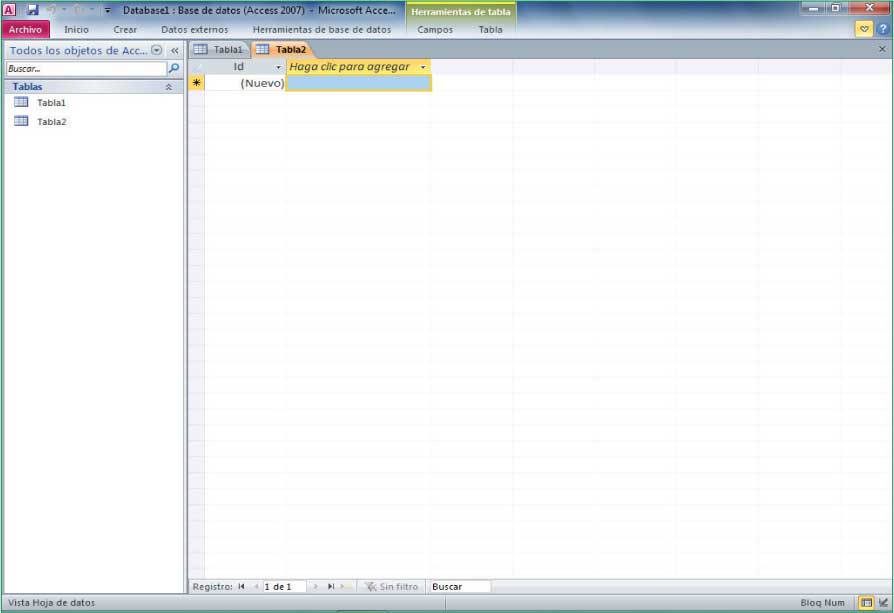The height and width of the screenshot is (613, 894).
Task: Click the blue Help question mark icon
Action: point(882,29)
